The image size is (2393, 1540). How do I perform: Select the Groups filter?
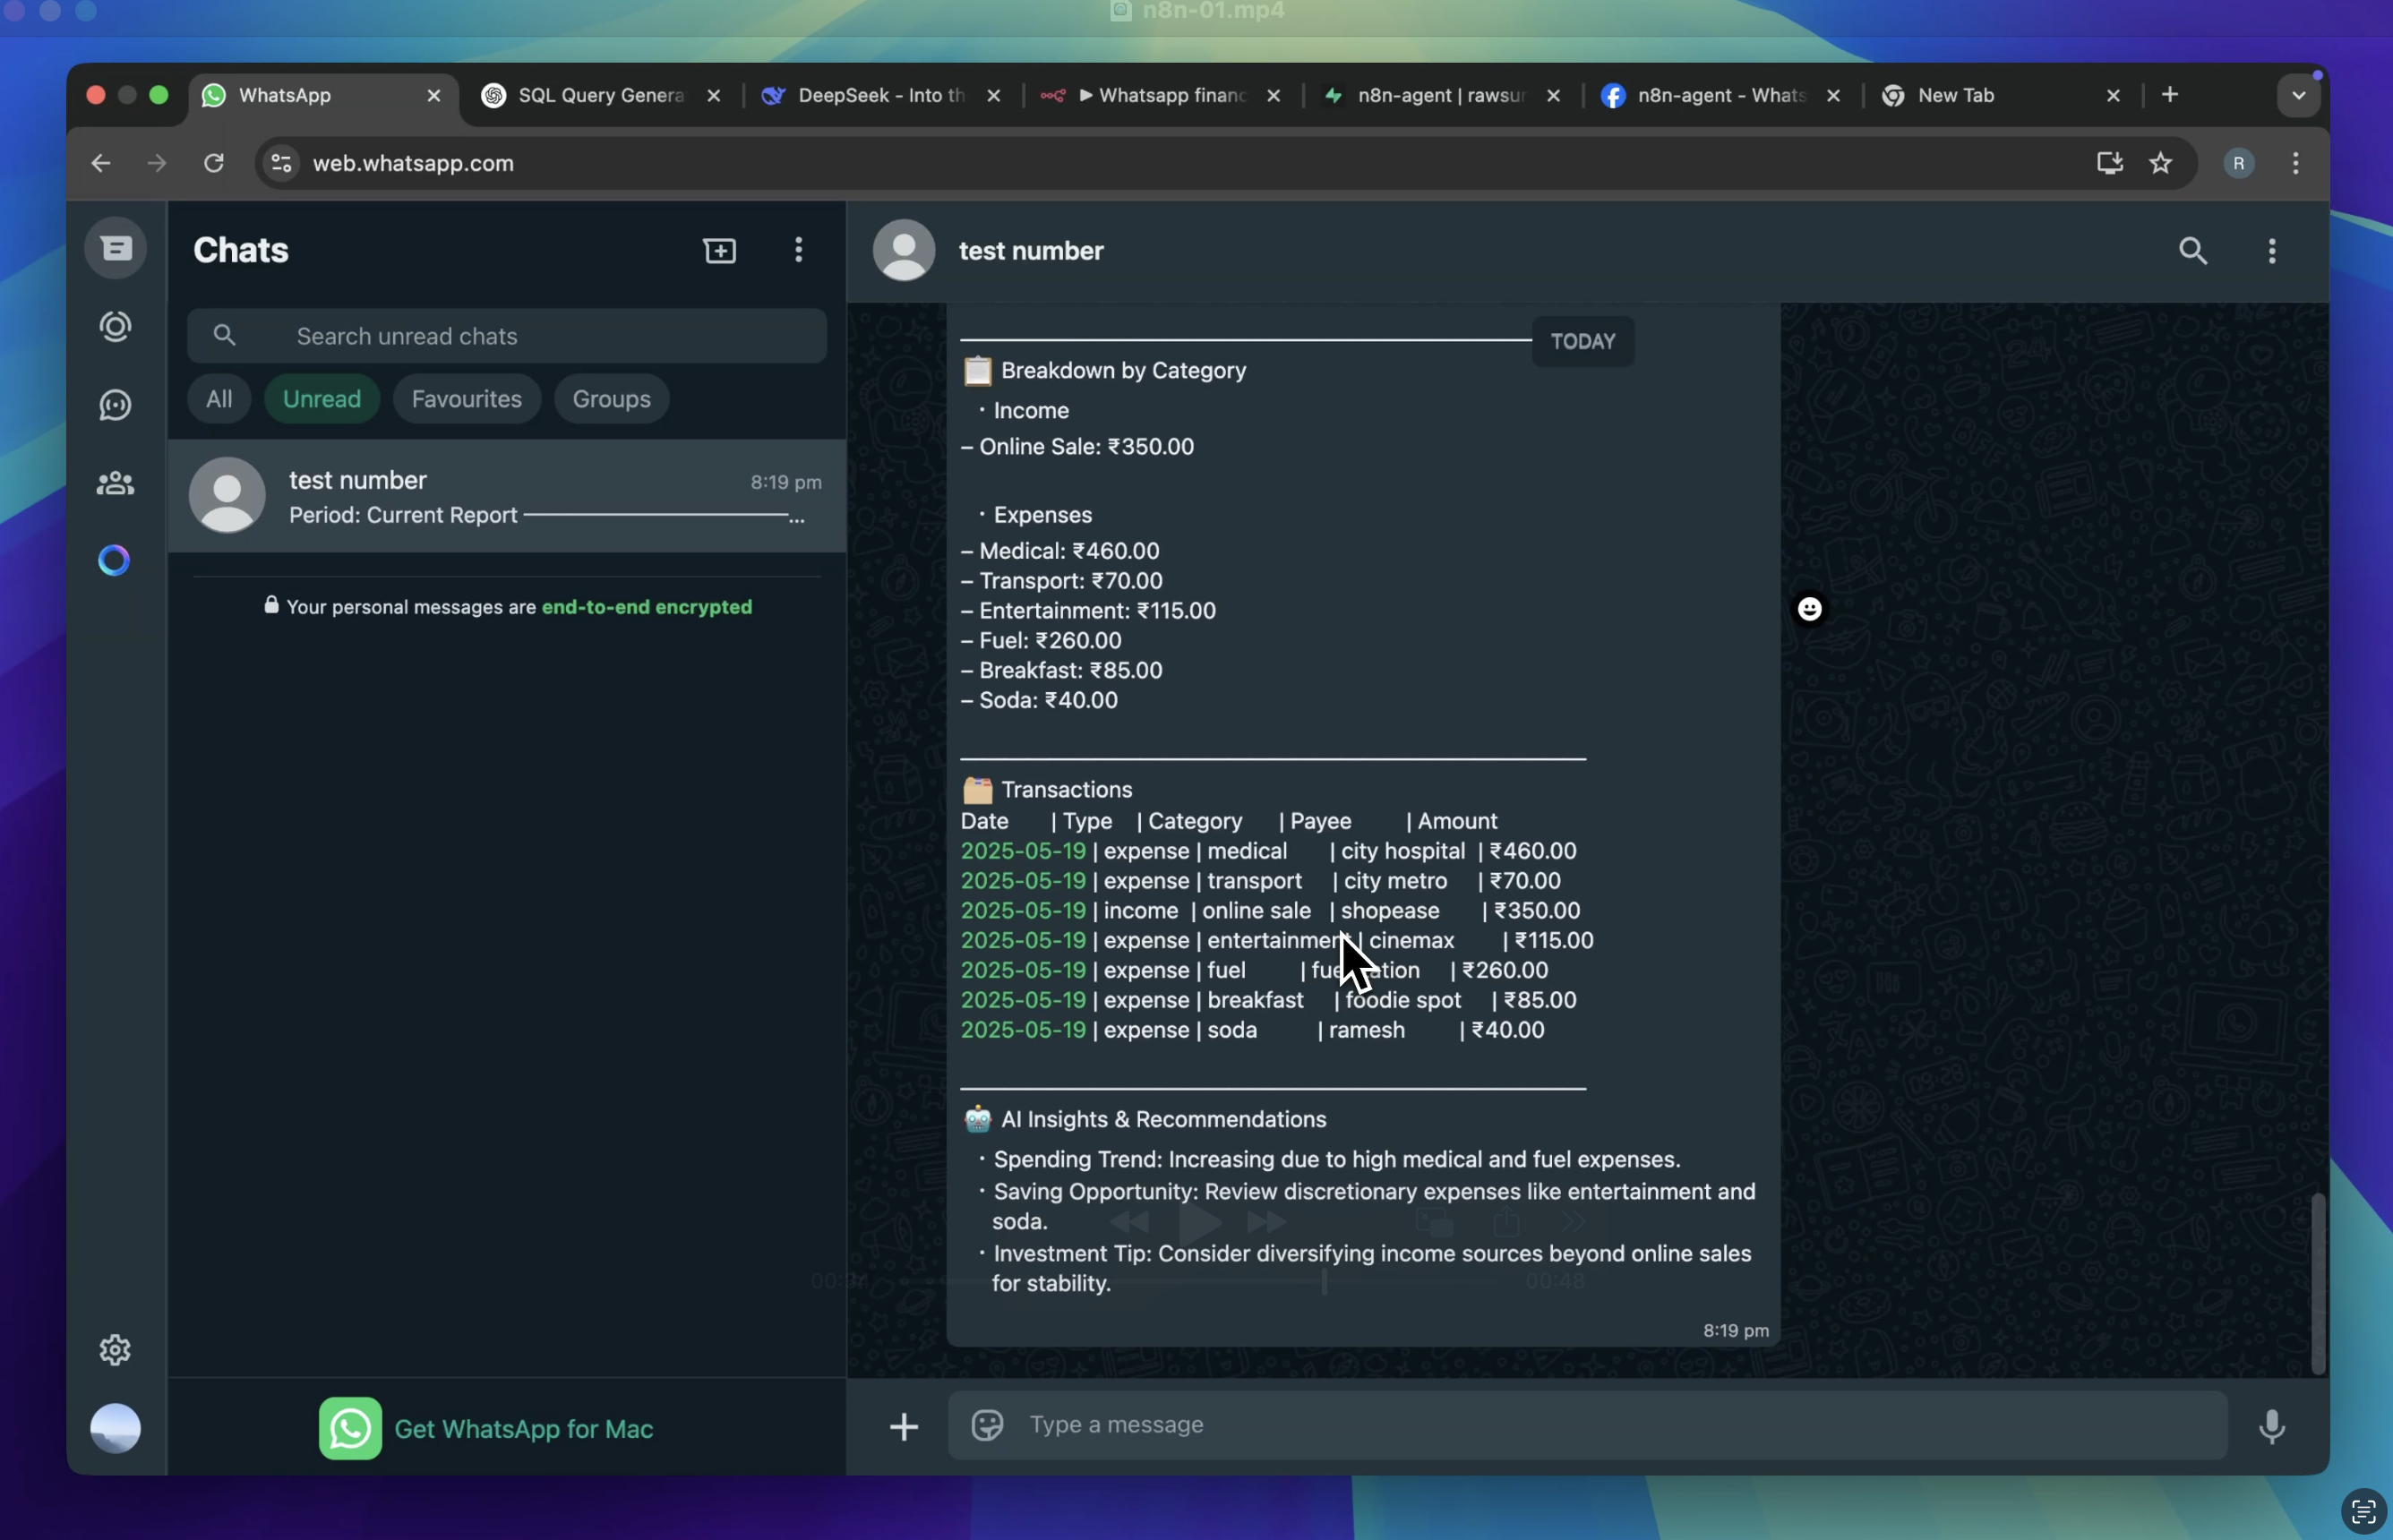point(611,399)
